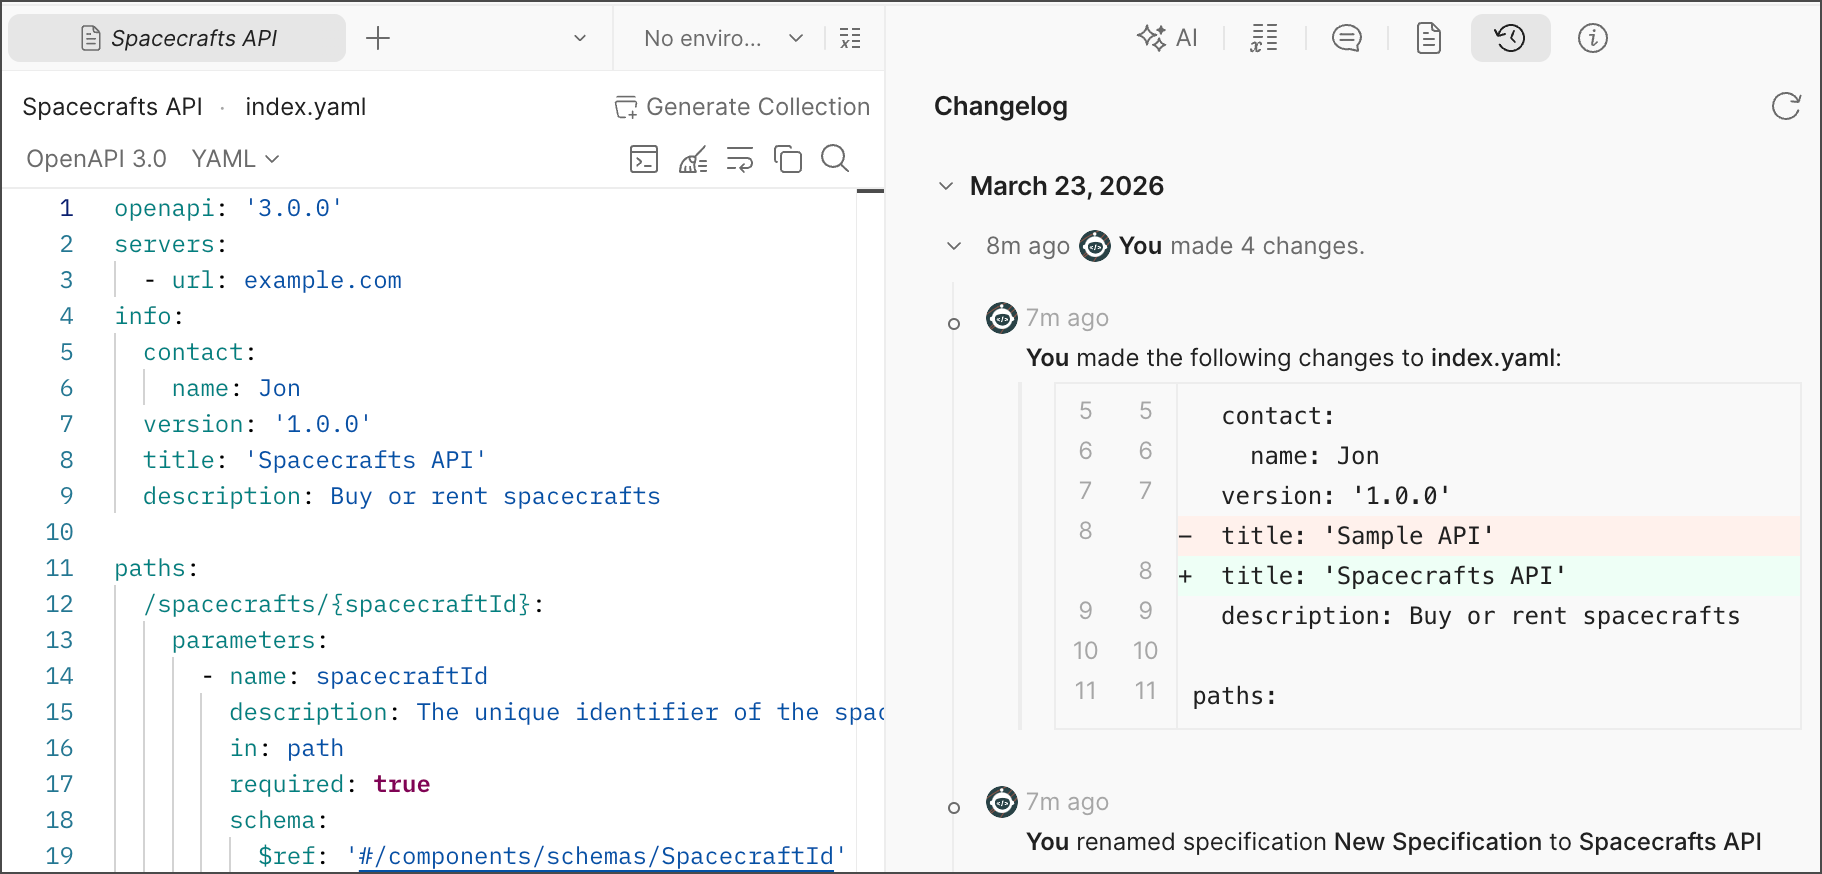The height and width of the screenshot is (874, 1822).
Task: Click the line 9 description: Buy or rent spacecrafts
Action: (x=402, y=496)
